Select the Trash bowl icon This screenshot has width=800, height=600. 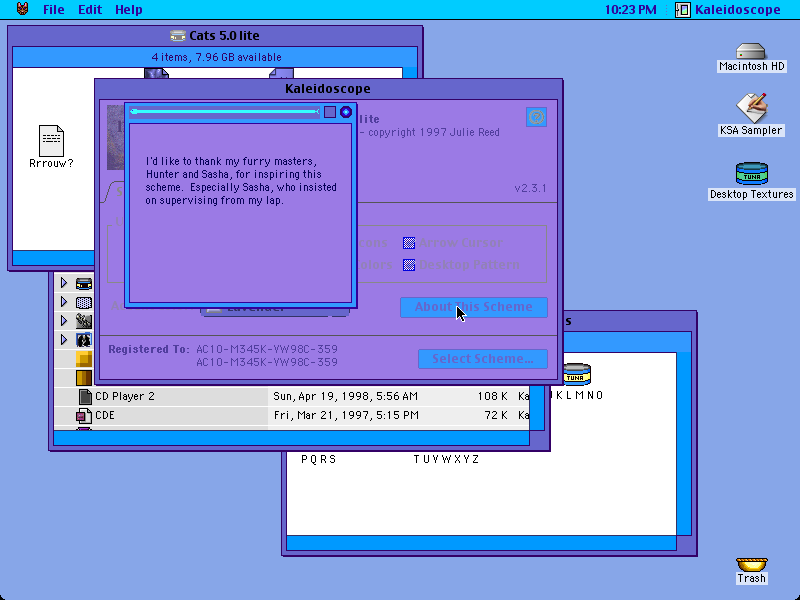click(x=752, y=565)
